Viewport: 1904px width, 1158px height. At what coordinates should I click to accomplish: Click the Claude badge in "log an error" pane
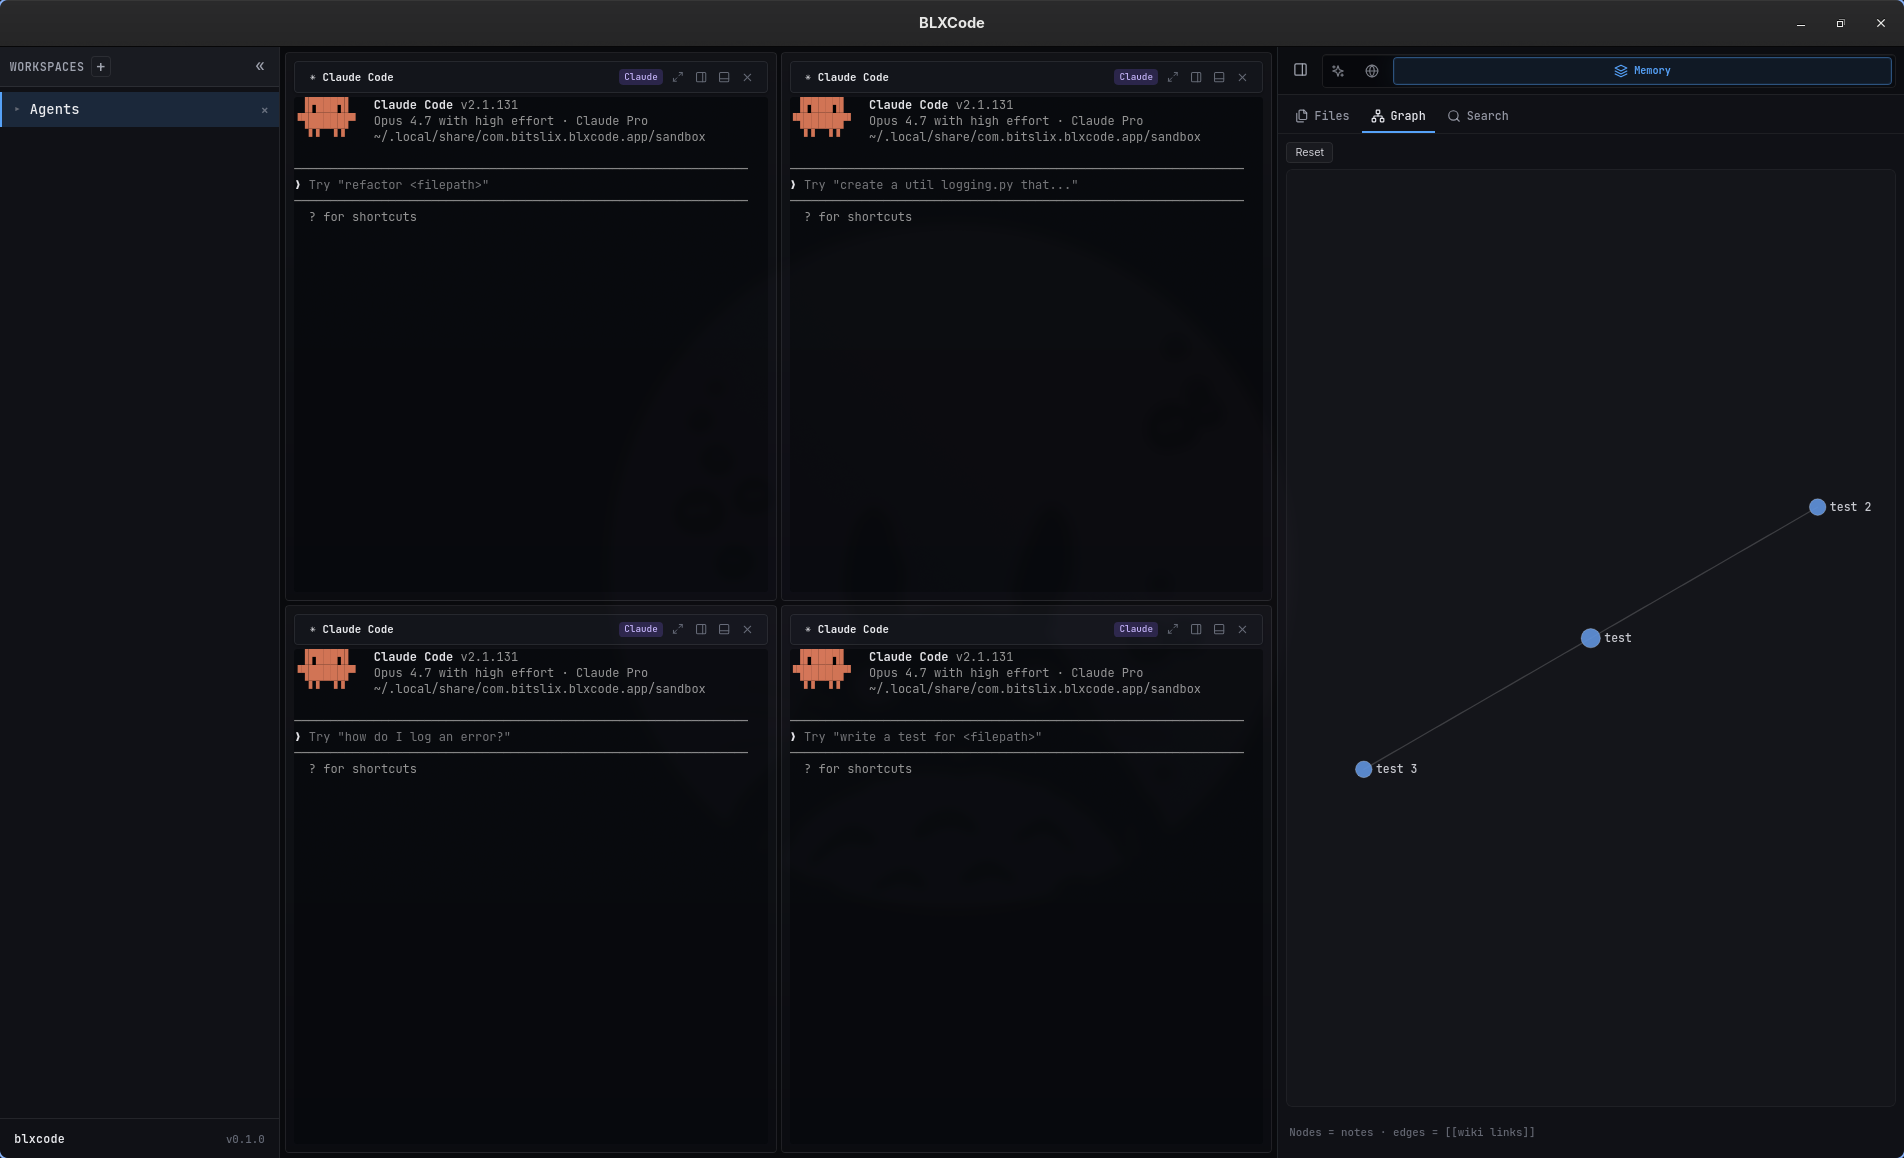click(x=641, y=629)
